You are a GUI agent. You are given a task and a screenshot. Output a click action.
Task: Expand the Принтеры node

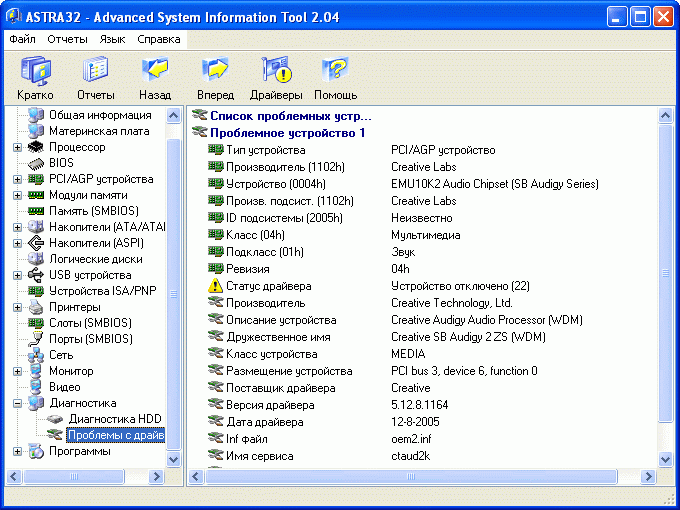pos(17,307)
